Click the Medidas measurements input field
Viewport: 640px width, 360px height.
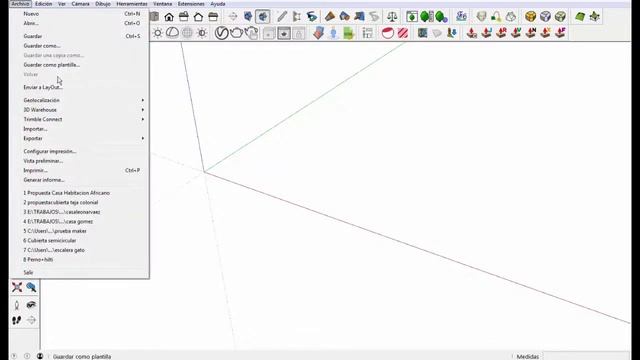586,356
